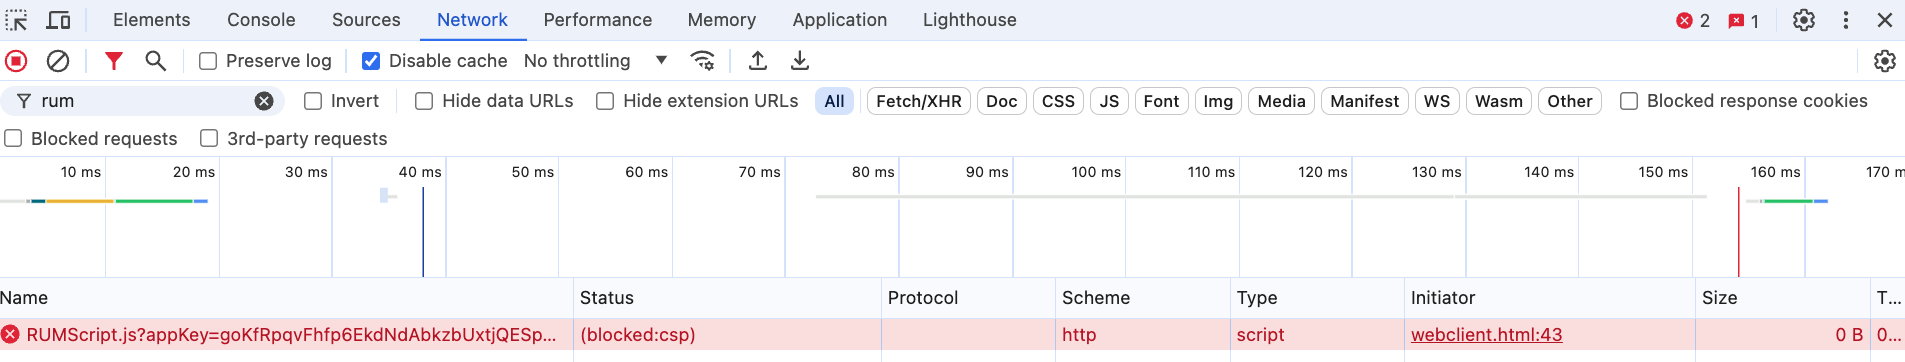
Task: Switch to the Console tab
Action: 261,20
